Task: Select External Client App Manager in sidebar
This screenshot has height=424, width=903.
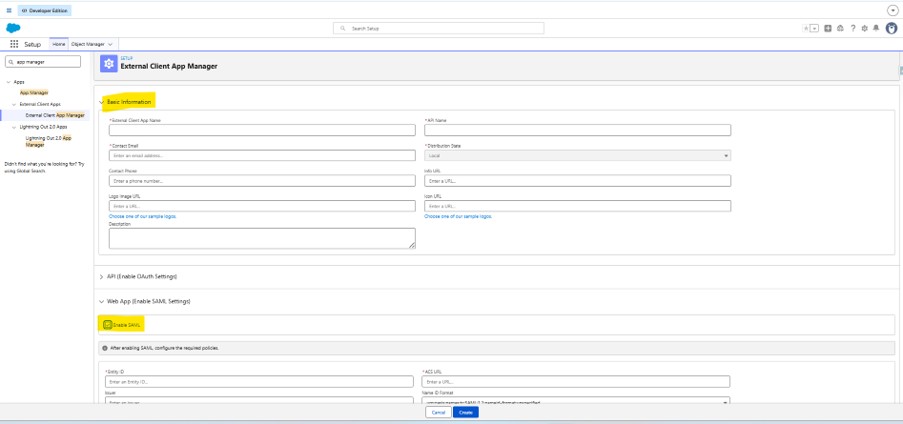Action: pos(55,115)
